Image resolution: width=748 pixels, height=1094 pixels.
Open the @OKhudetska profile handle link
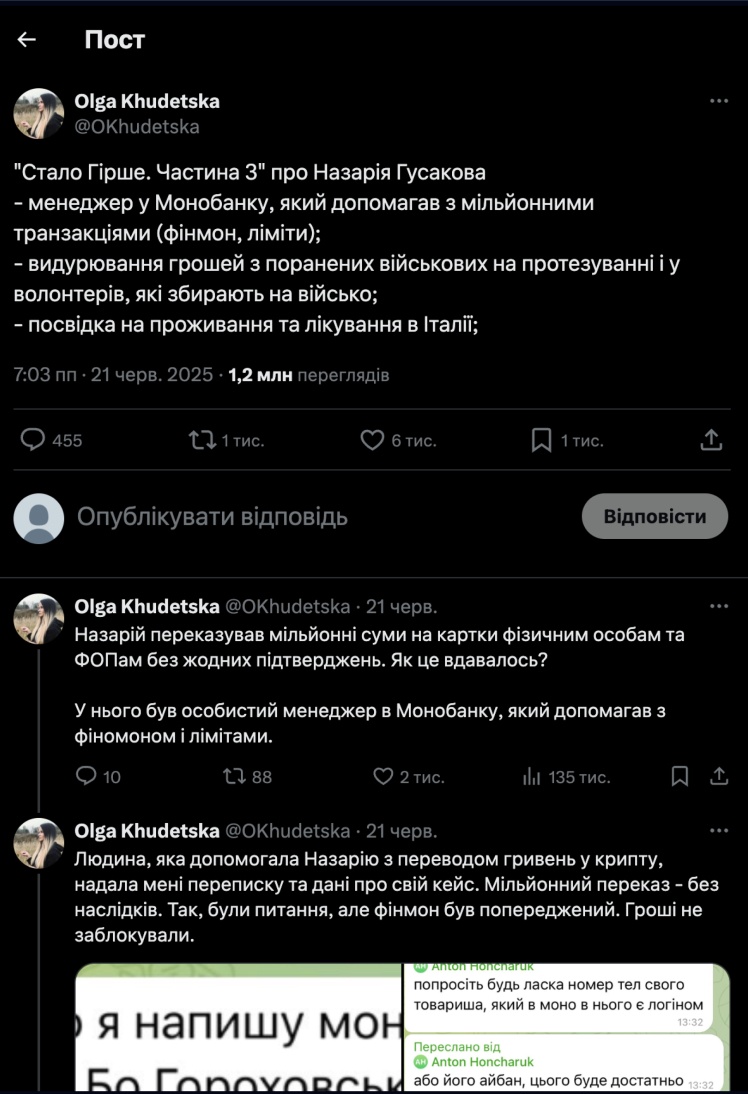click(x=137, y=127)
